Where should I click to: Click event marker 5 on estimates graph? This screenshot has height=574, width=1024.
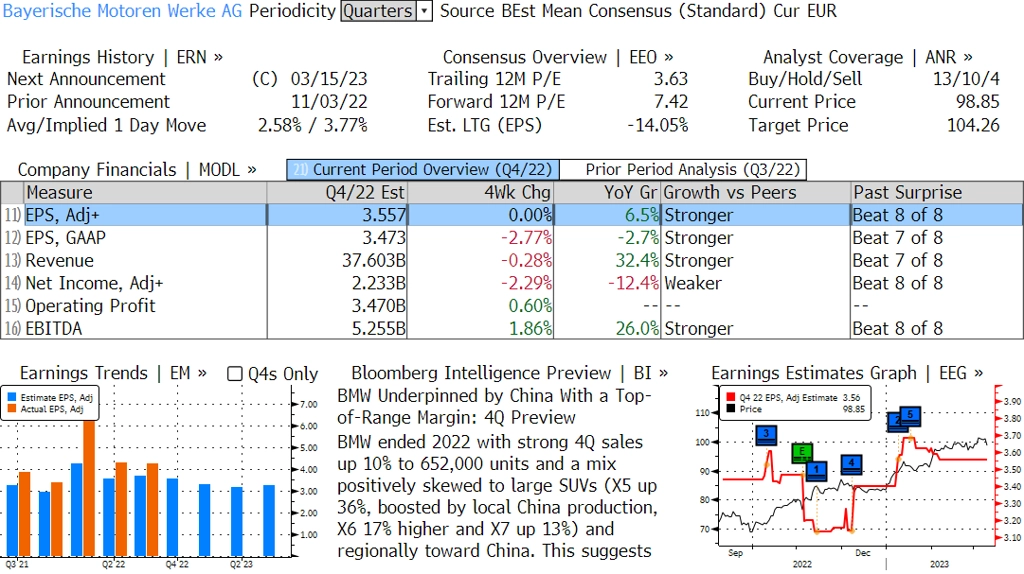point(910,415)
